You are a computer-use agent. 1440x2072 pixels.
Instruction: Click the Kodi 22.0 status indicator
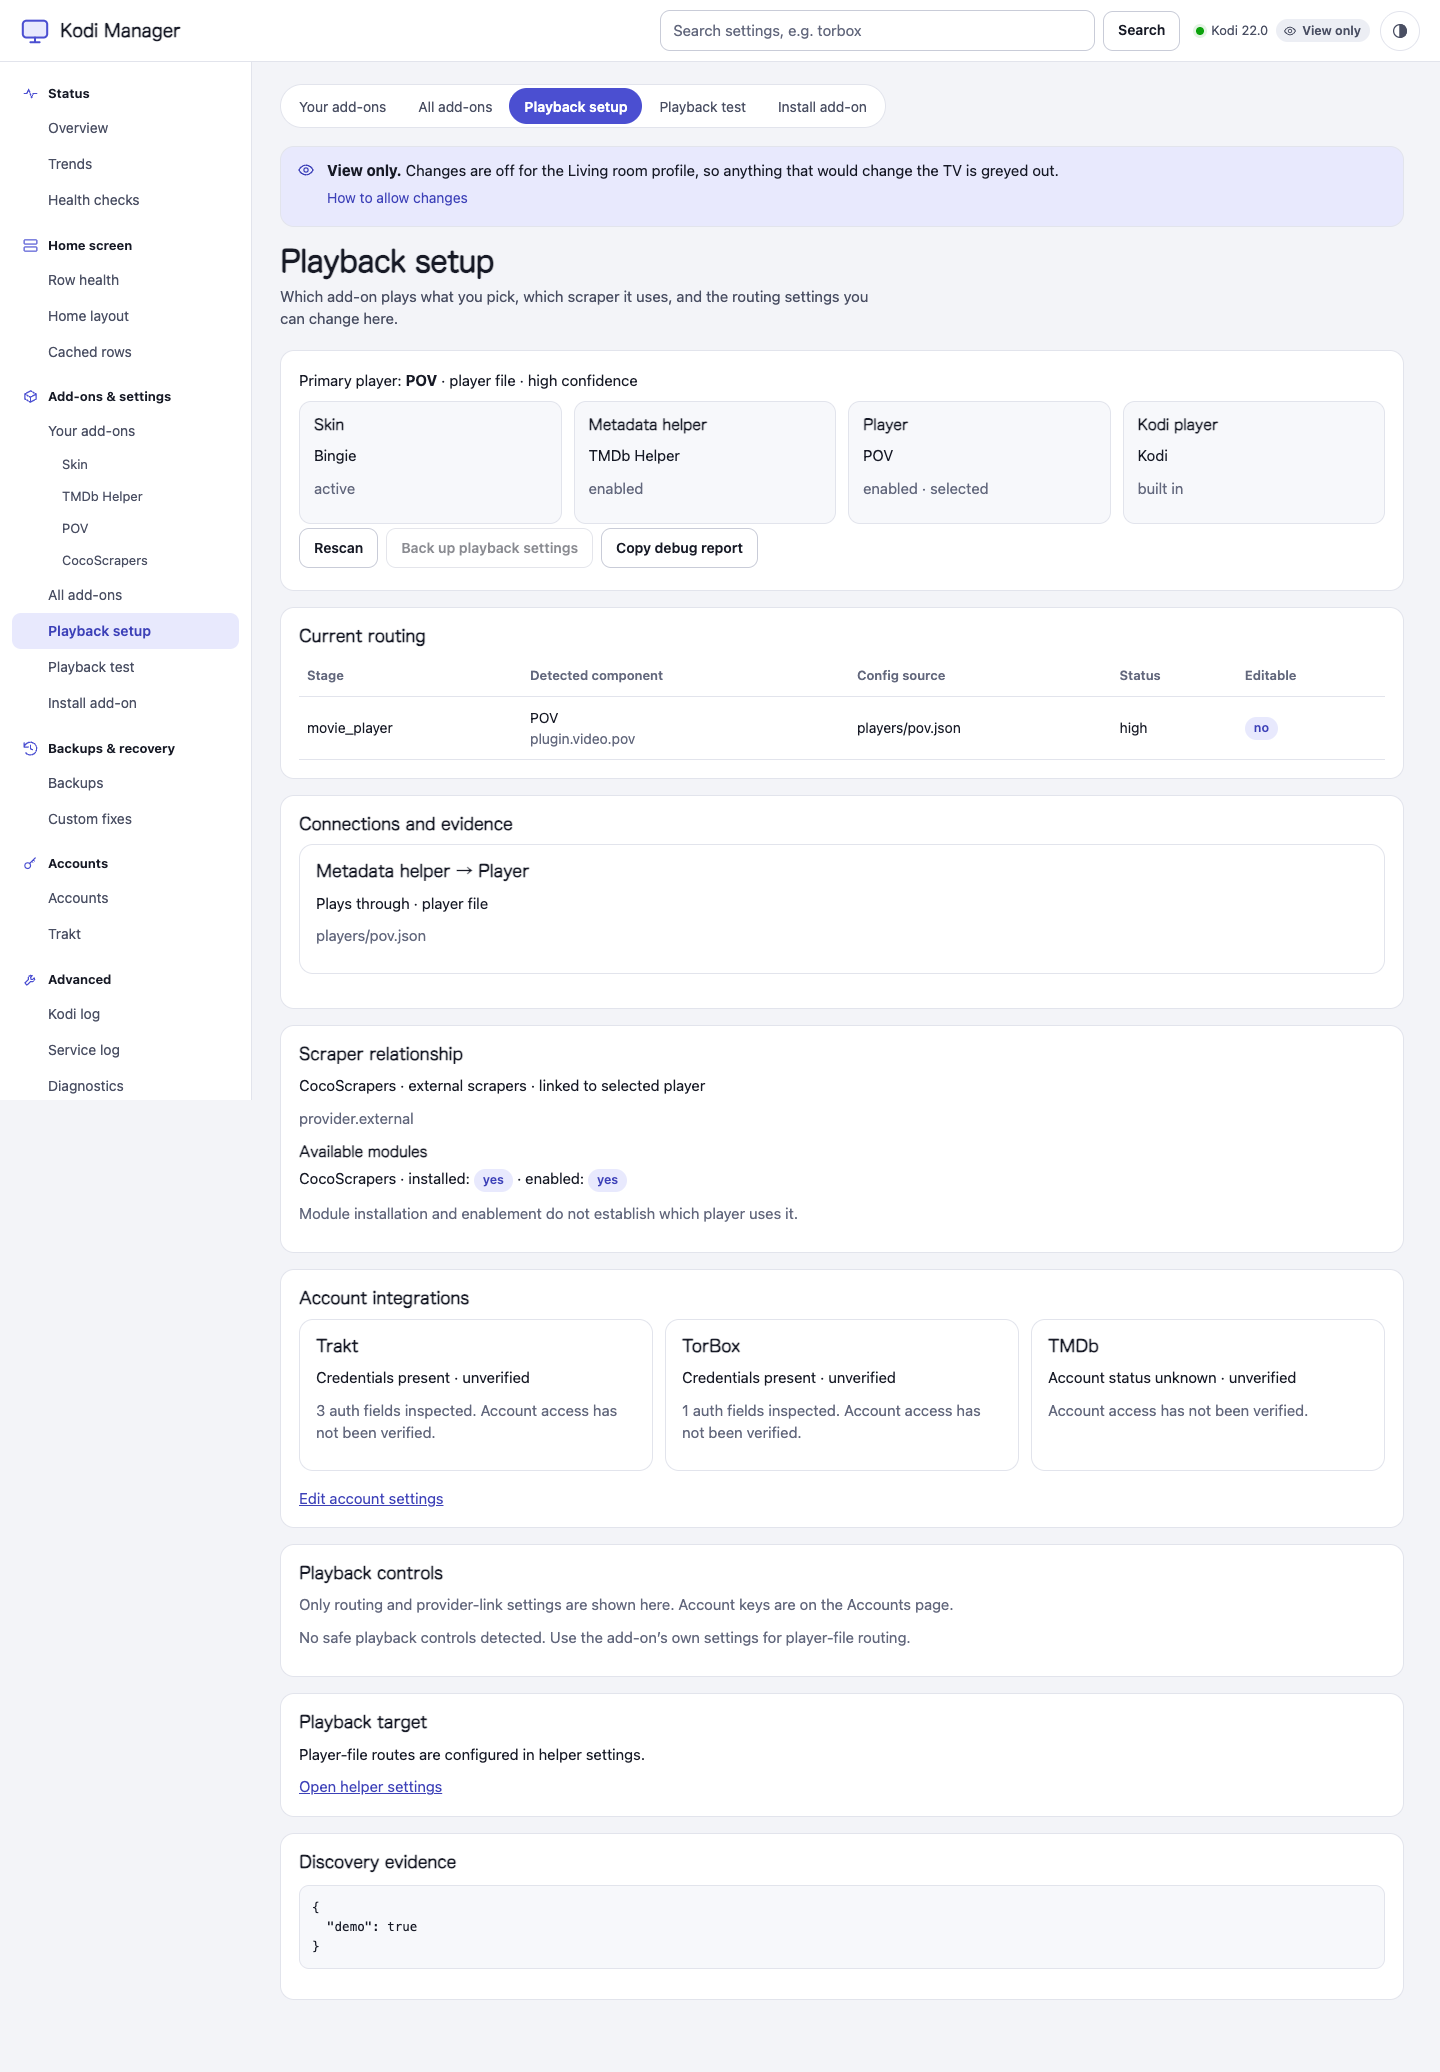pyautogui.click(x=1231, y=31)
